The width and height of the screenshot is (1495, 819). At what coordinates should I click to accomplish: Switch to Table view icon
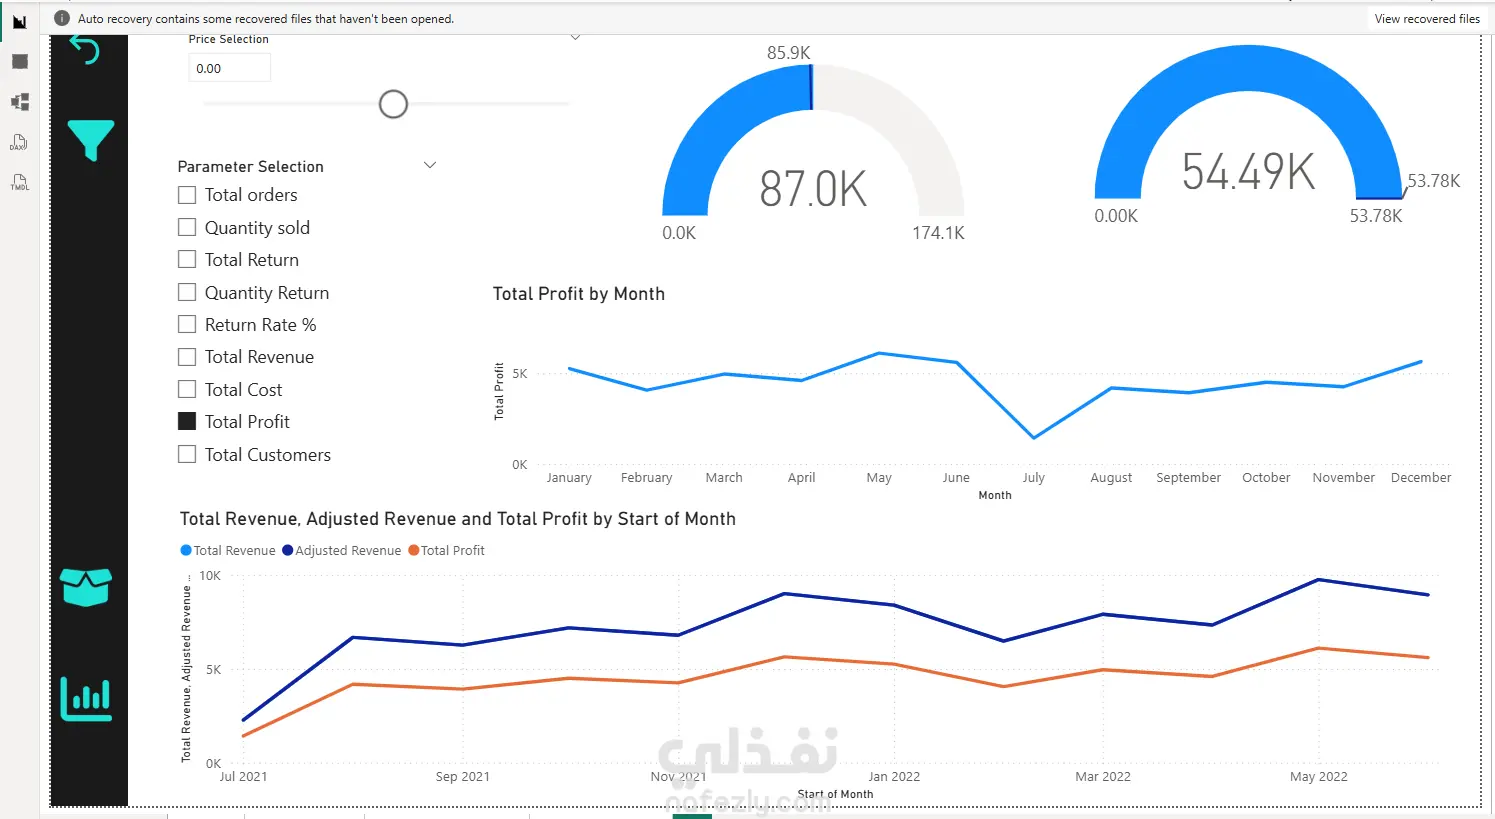19,62
